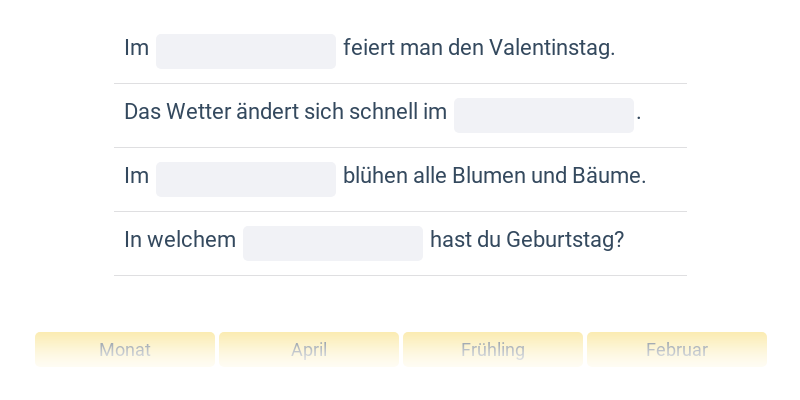Select the April word tile
This screenshot has width=800, height=400.
click(309, 350)
